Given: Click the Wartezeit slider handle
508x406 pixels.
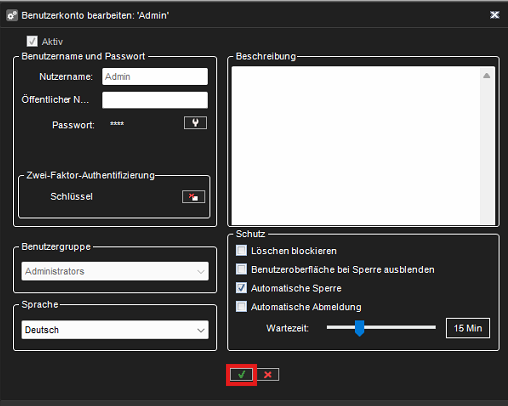Looking at the screenshot, I should (359, 328).
